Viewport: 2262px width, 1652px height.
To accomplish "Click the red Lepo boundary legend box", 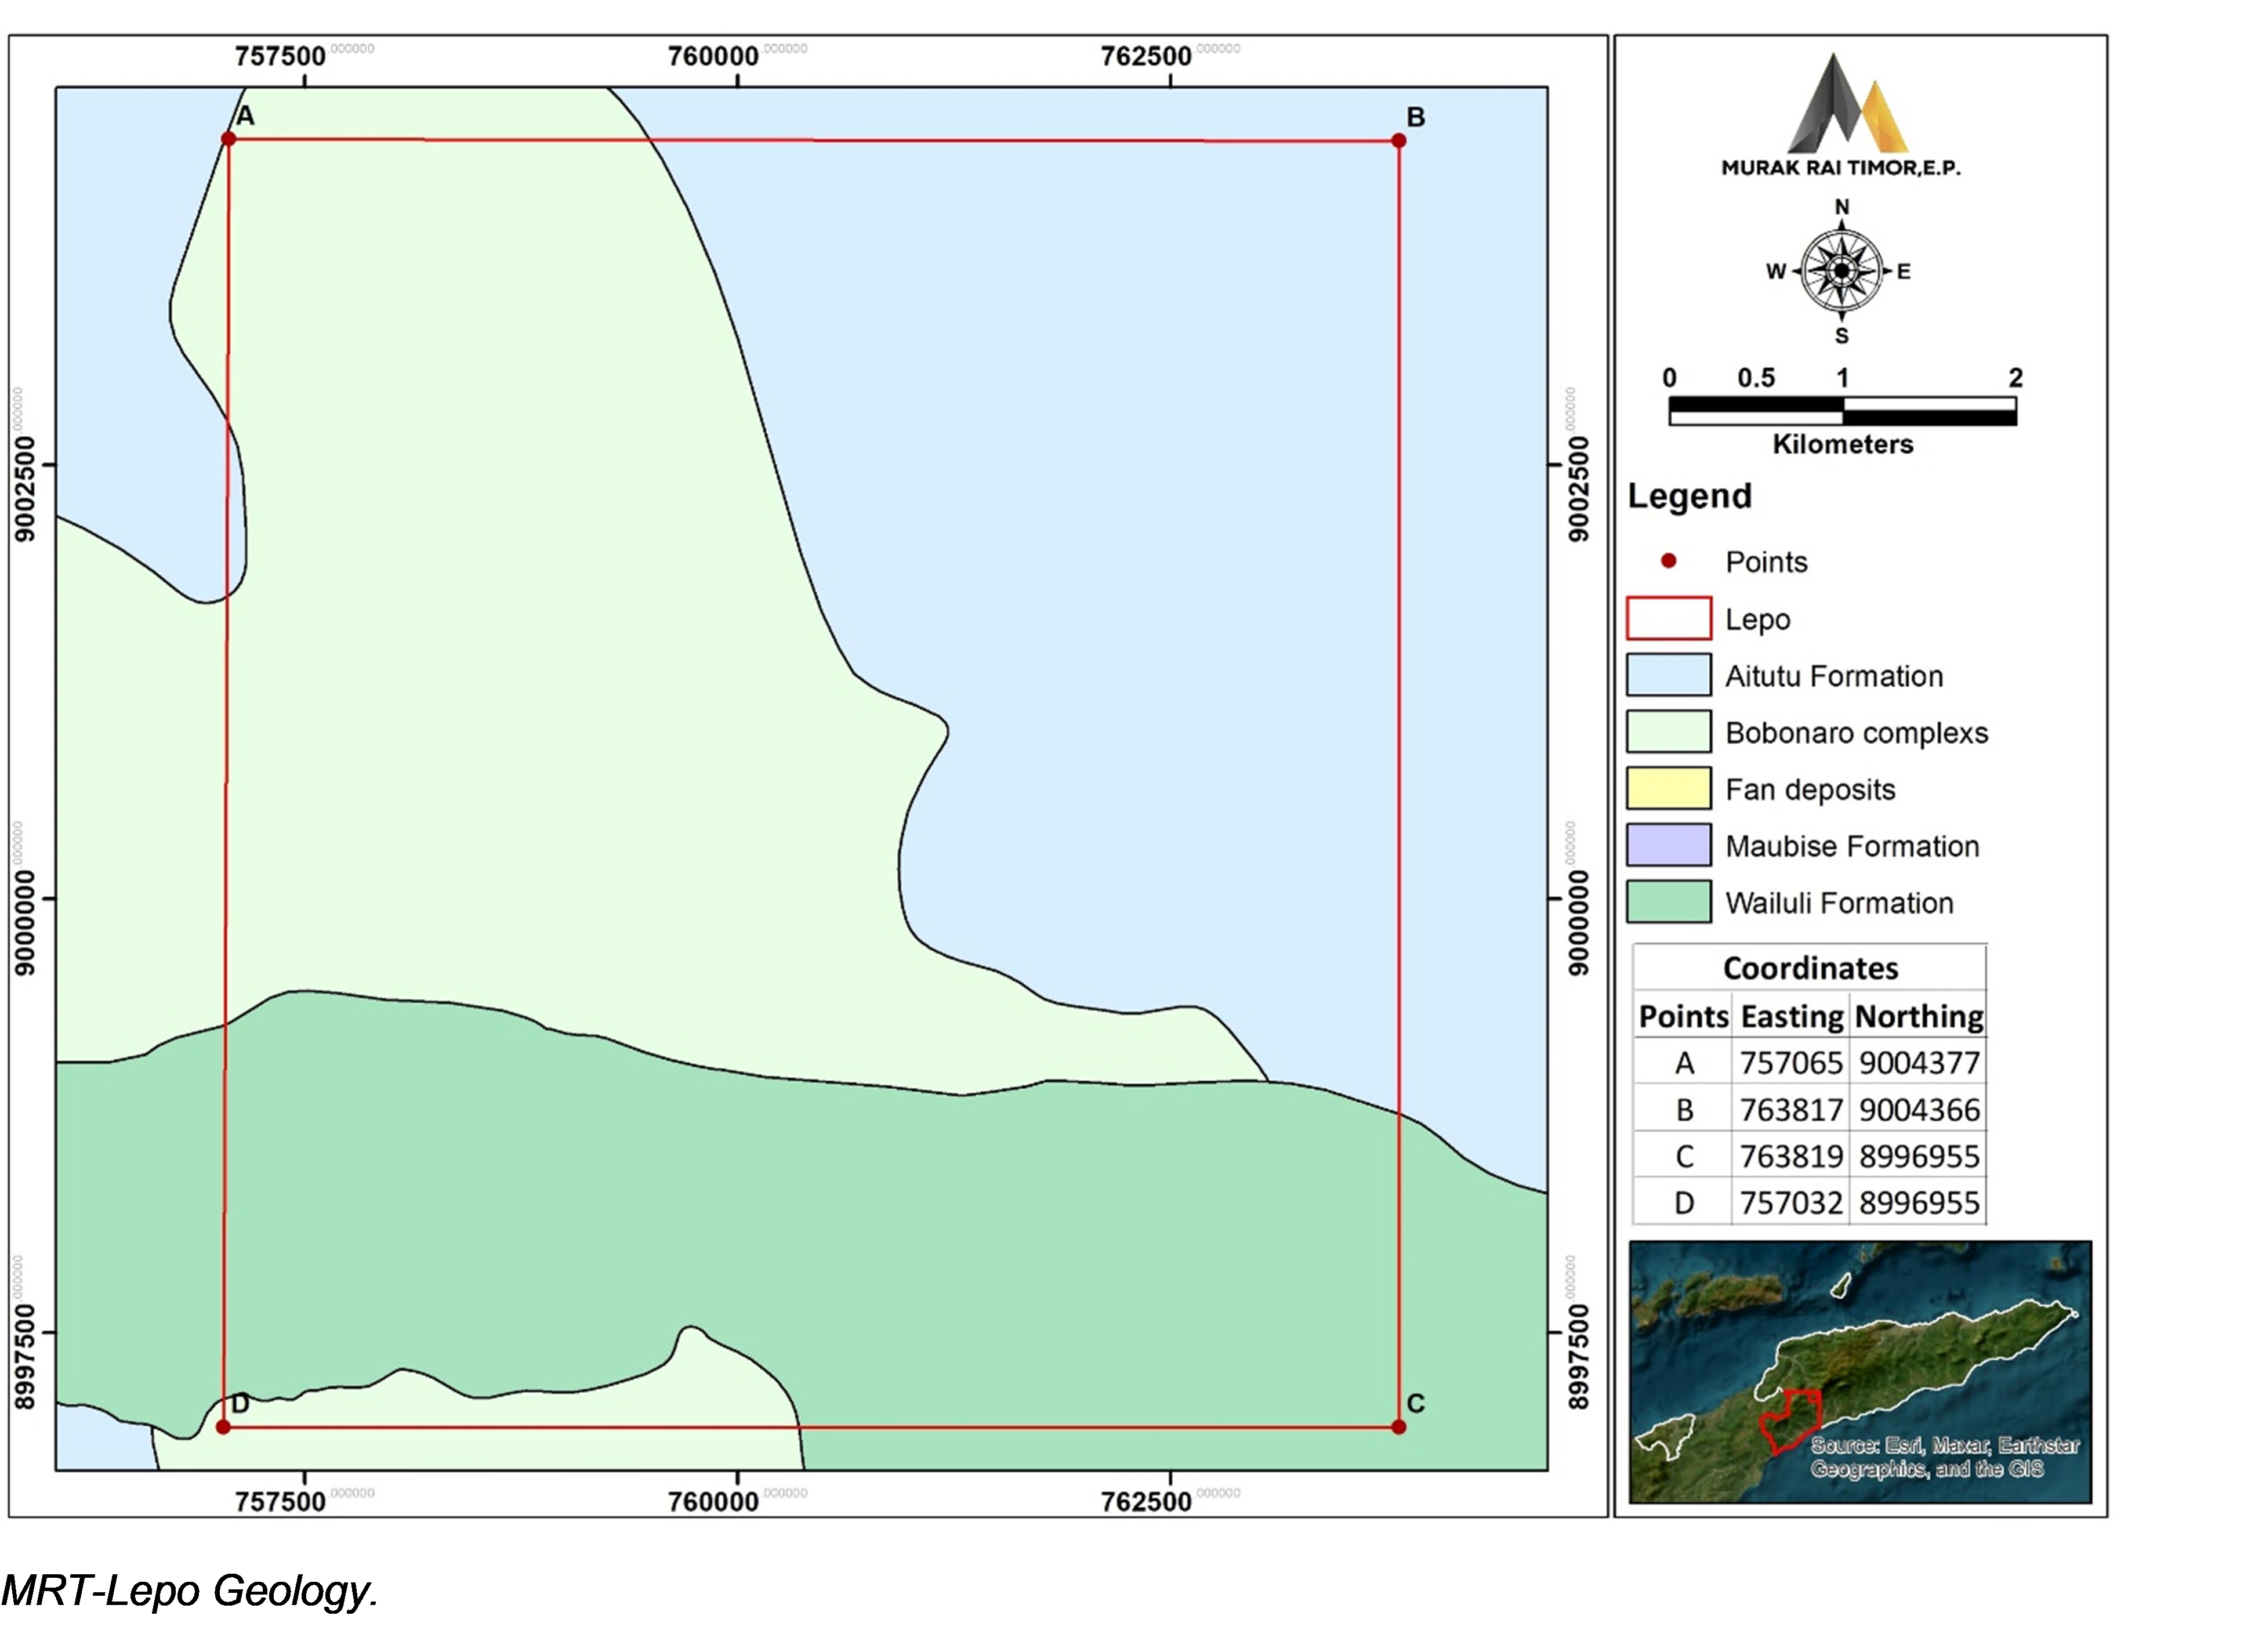I will [x=1668, y=618].
